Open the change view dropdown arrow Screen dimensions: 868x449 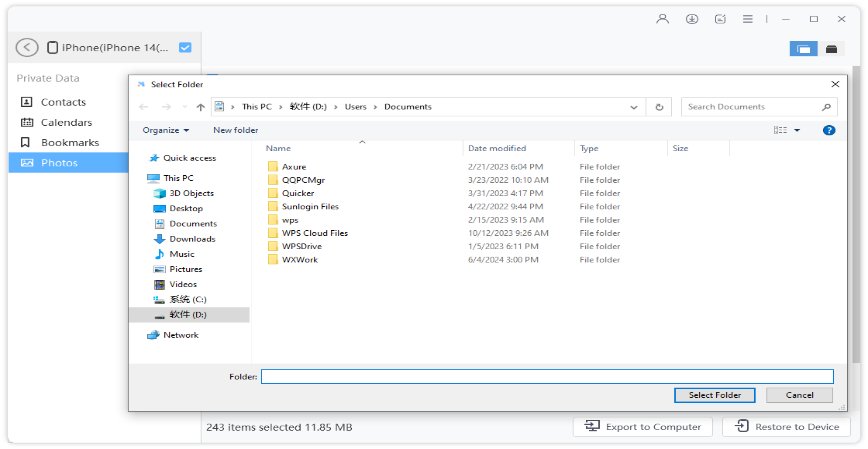point(797,130)
